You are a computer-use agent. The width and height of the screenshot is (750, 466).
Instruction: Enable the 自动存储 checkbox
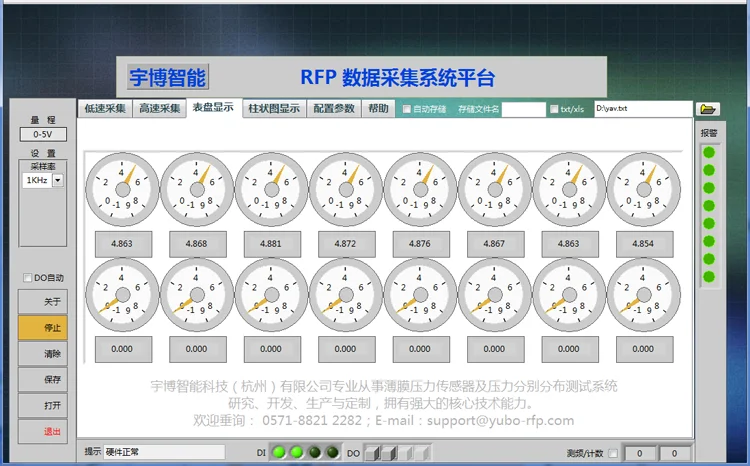point(407,109)
